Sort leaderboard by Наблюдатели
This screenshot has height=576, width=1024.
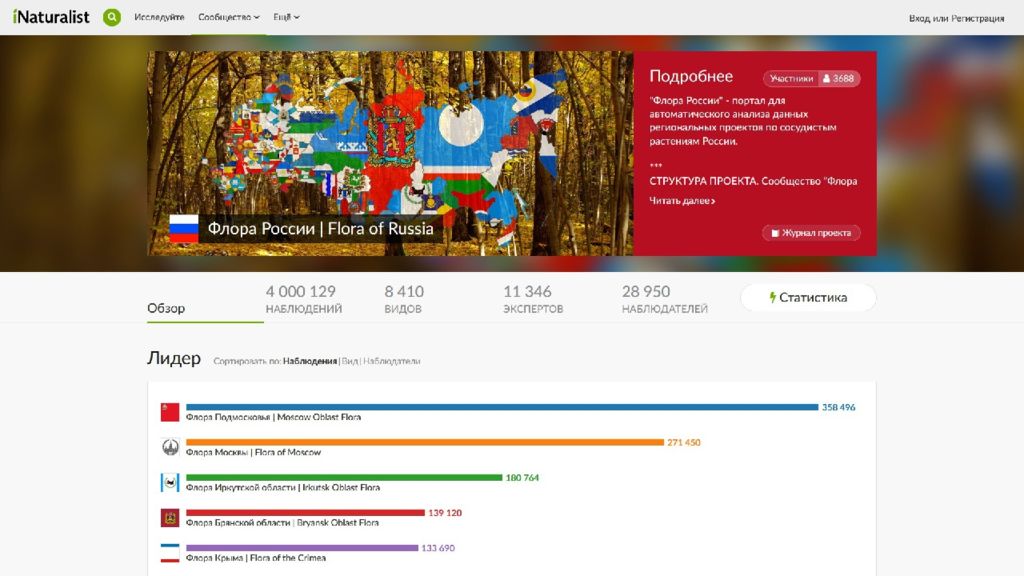coord(391,360)
